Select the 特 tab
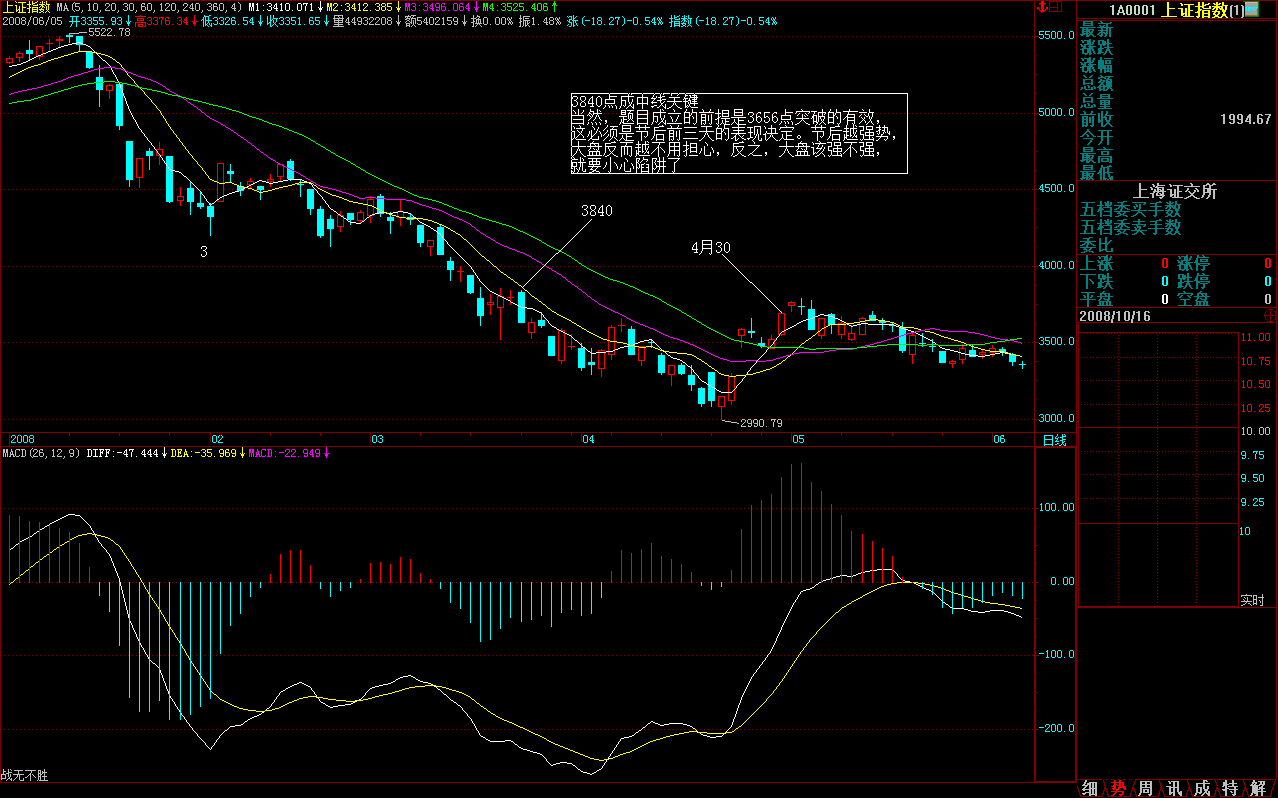 [x=1230, y=788]
